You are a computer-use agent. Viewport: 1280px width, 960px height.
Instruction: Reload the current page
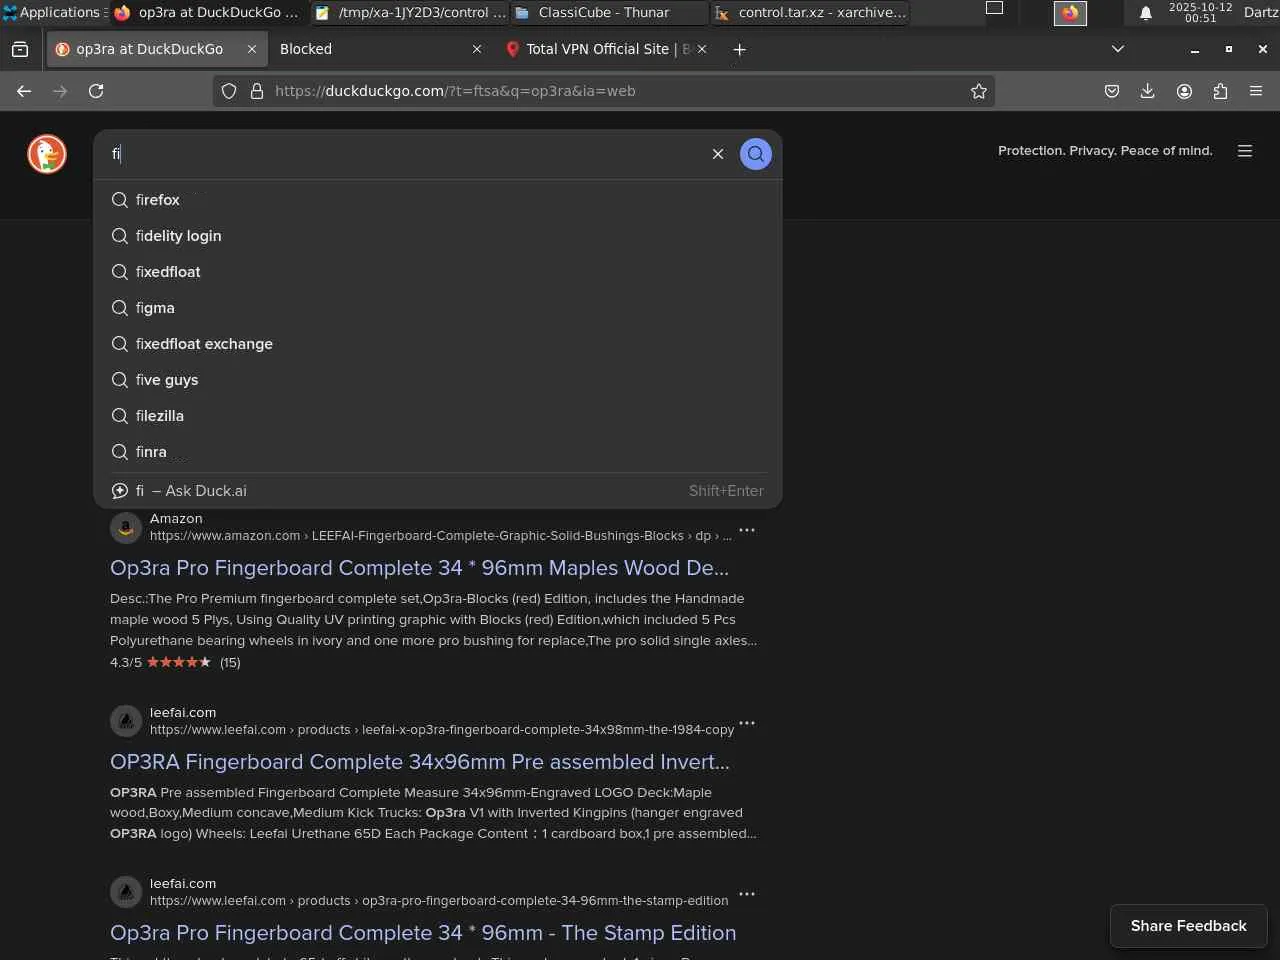pyautogui.click(x=96, y=91)
